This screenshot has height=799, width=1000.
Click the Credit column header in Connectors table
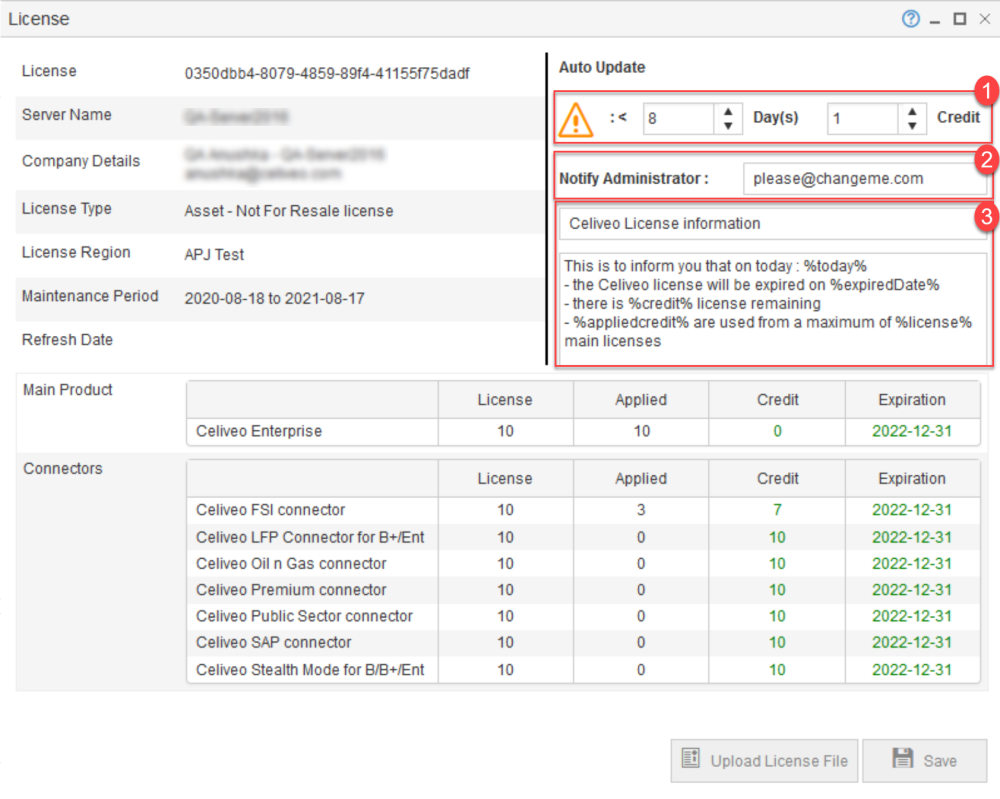click(x=777, y=479)
